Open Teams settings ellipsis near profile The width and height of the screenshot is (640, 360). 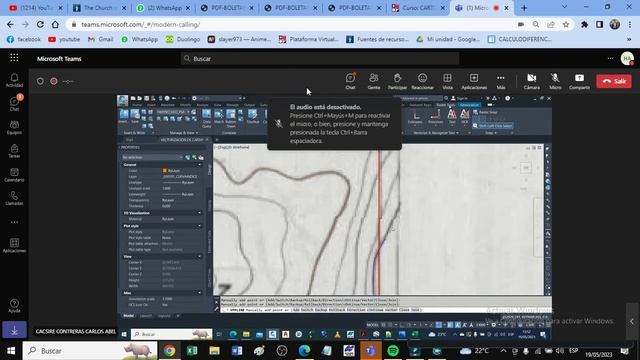[x=610, y=58]
